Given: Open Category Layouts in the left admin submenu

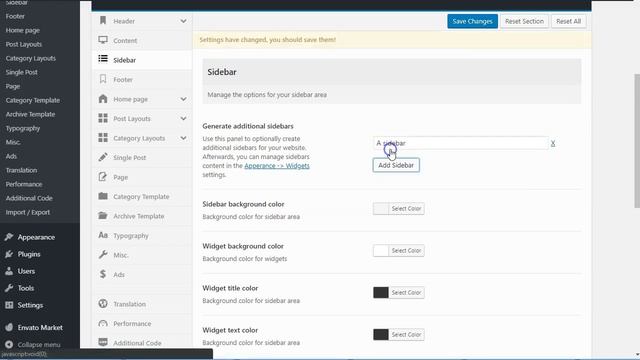Looking at the screenshot, I should point(31,58).
